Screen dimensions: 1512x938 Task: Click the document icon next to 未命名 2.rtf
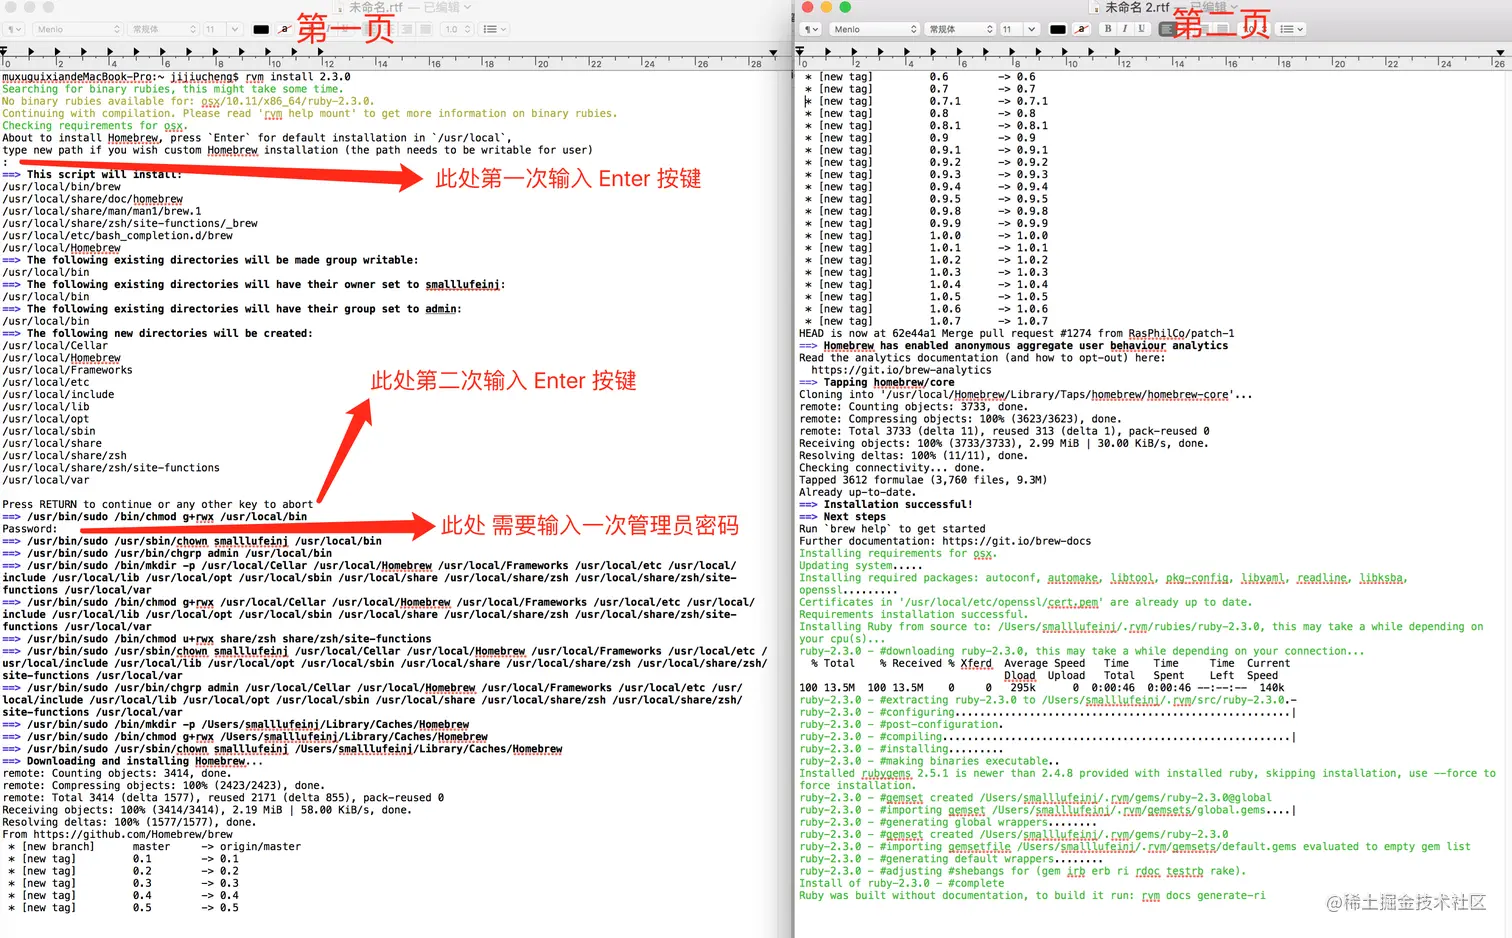pos(1095,7)
